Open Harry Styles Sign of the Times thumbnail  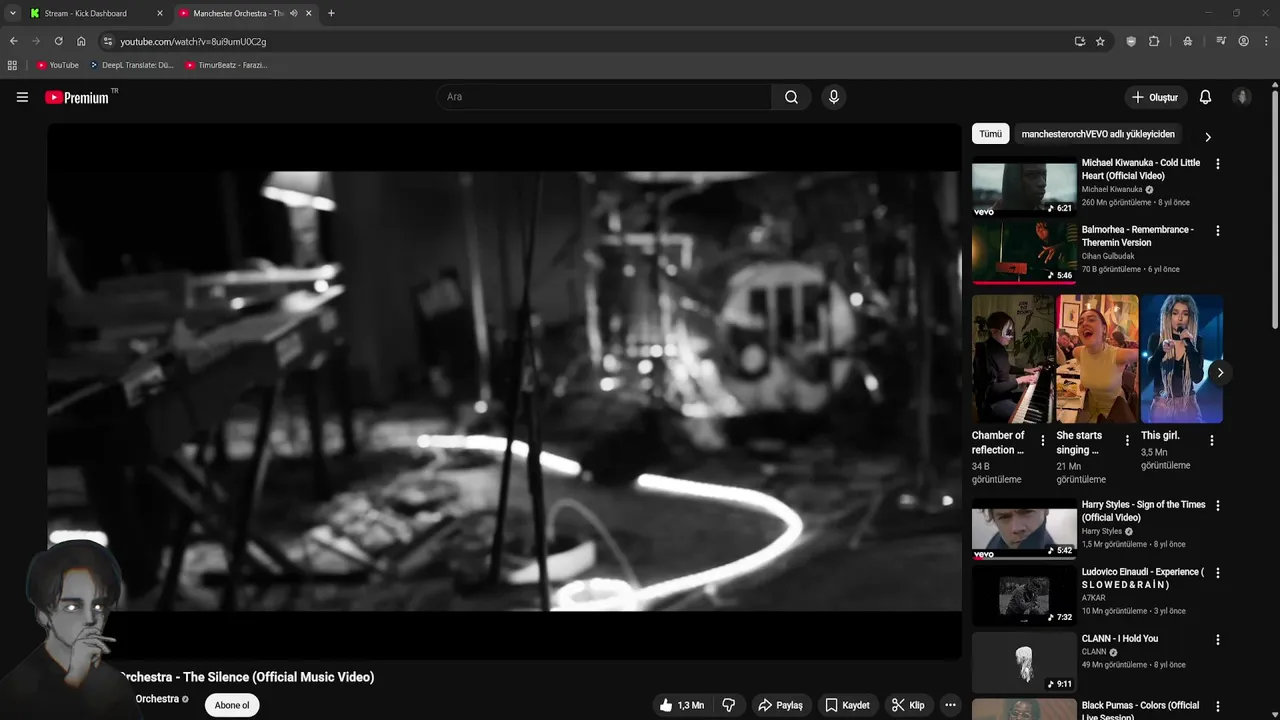pyautogui.click(x=1024, y=528)
